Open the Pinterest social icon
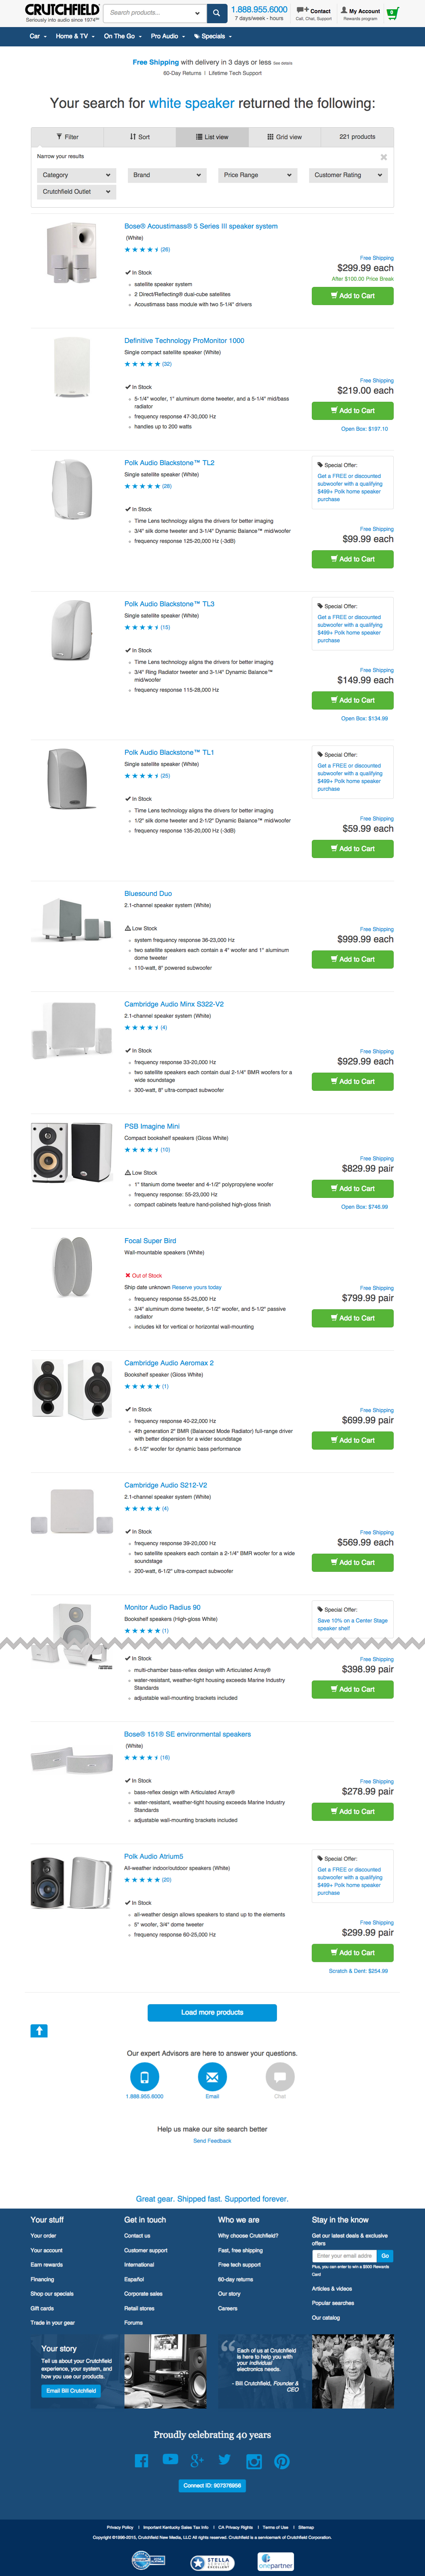The height and width of the screenshot is (2576, 425). pyautogui.click(x=282, y=2461)
